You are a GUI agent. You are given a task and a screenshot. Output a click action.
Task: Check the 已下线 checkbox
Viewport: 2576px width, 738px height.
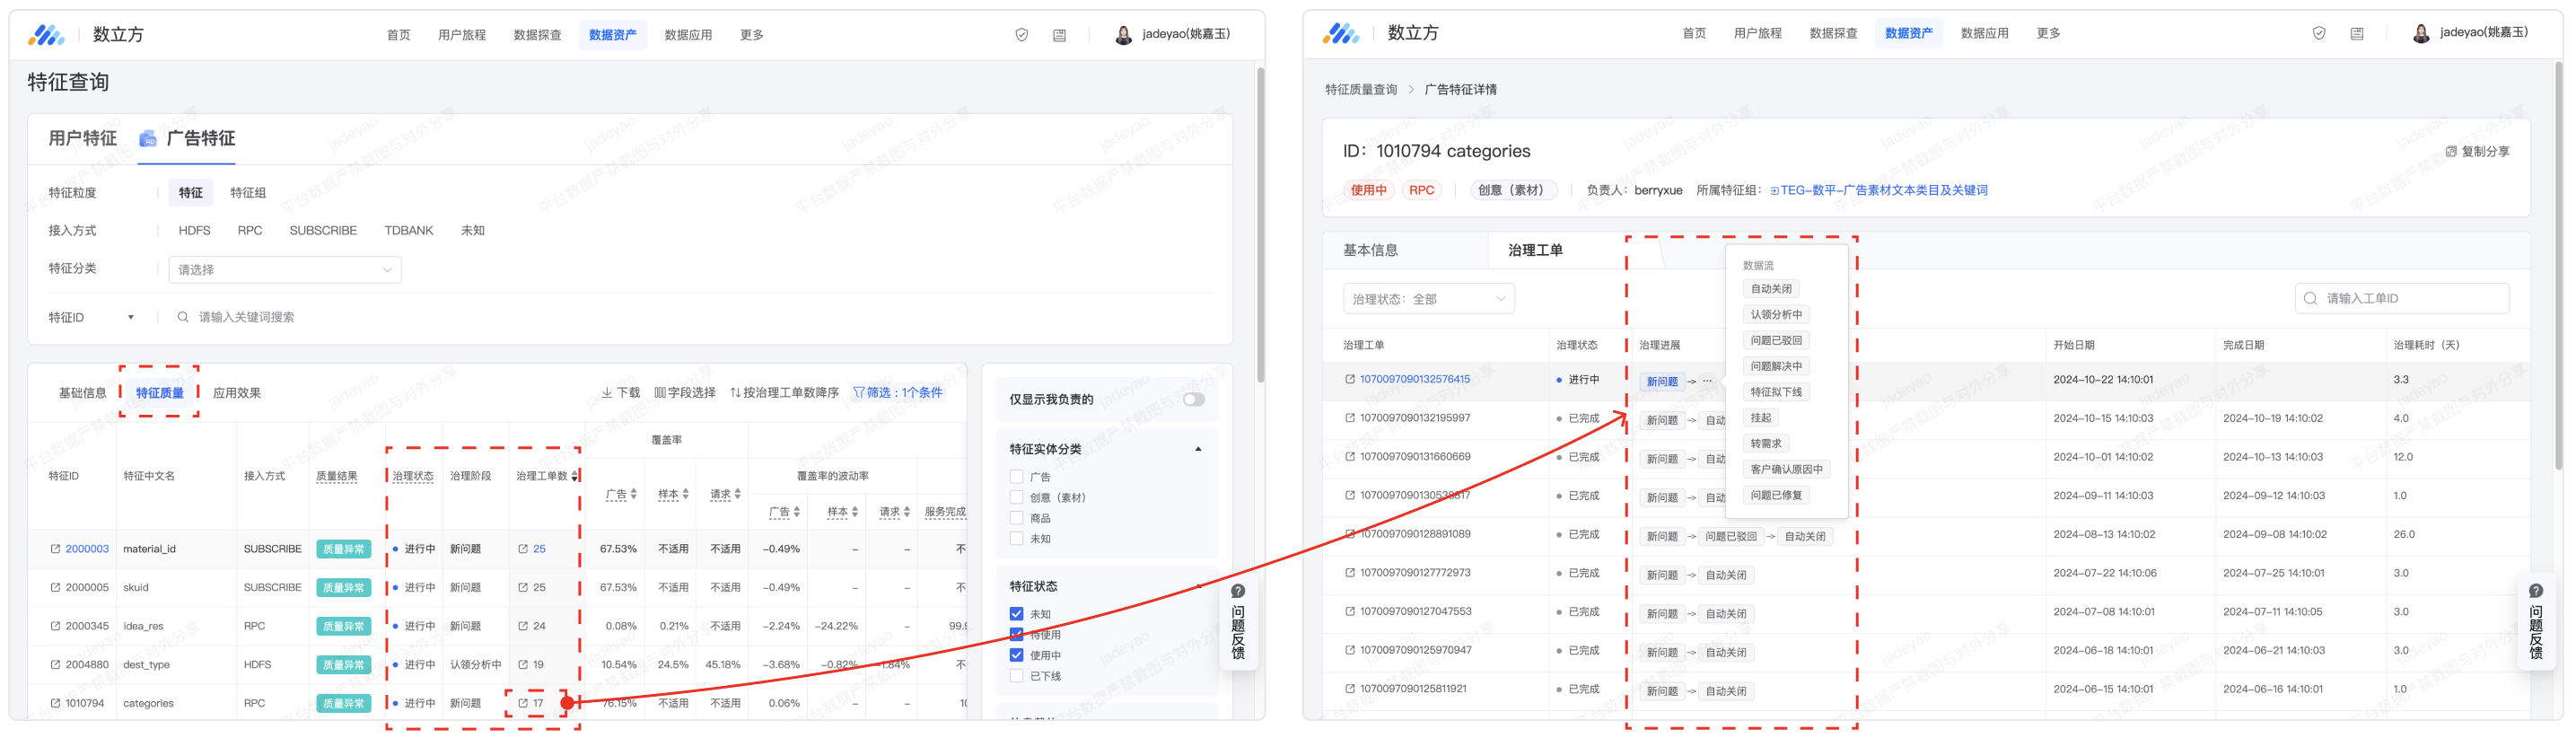[x=1017, y=676]
